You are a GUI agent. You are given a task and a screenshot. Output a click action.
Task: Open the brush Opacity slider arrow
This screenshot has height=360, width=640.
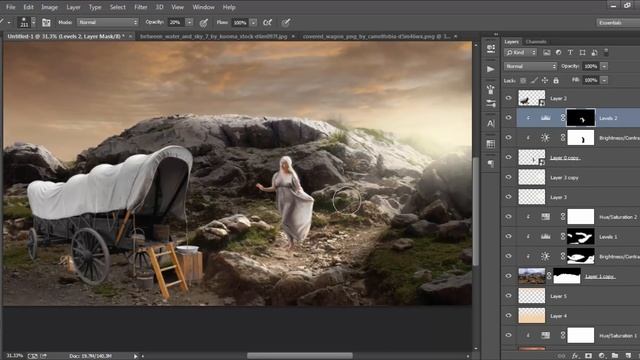189,22
